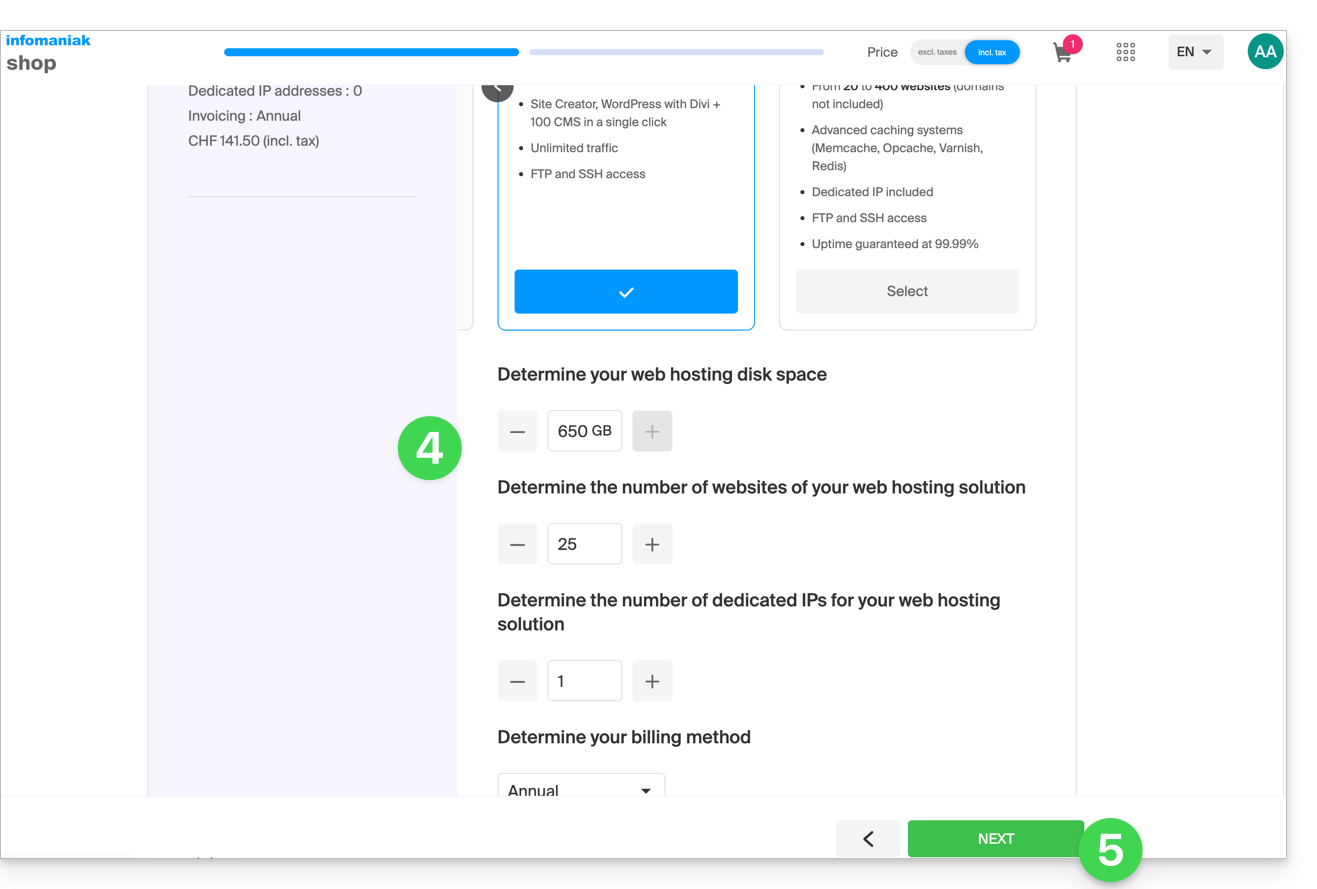
Task: Open the apps grid menu
Action: [x=1125, y=52]
